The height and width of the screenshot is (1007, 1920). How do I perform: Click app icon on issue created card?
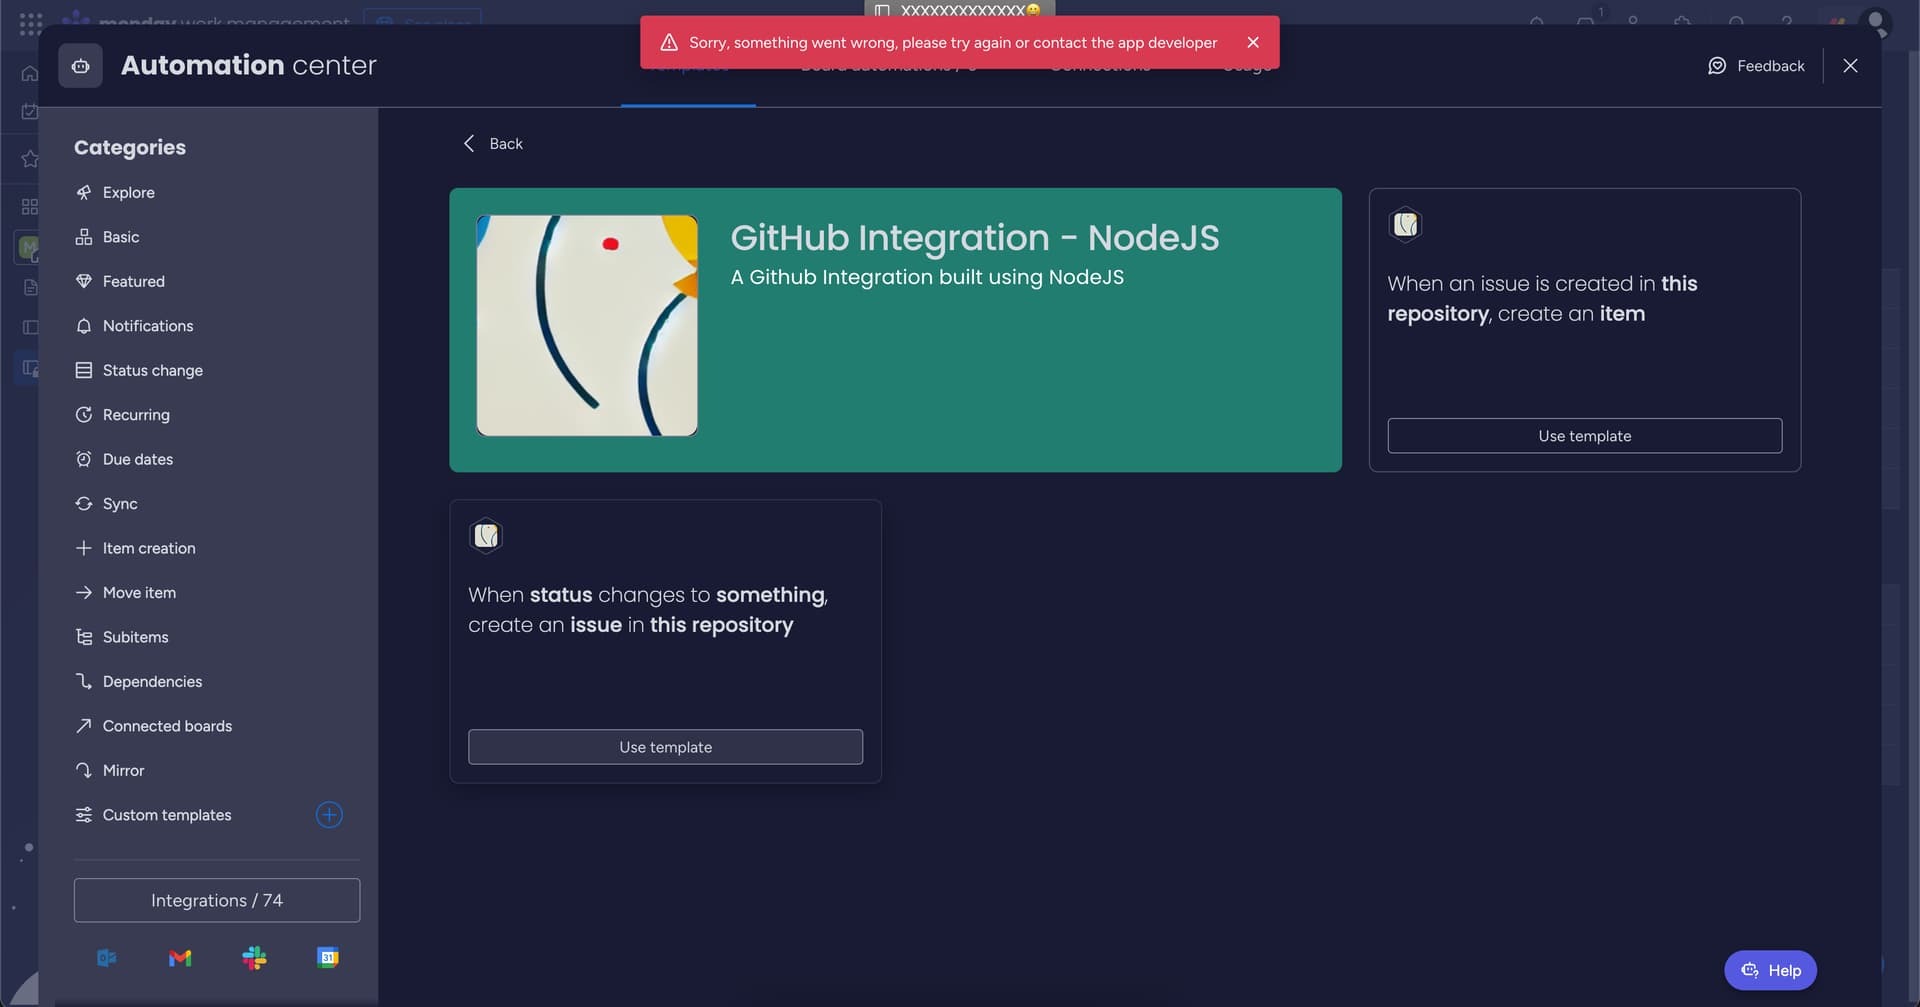pos(1405,225)
